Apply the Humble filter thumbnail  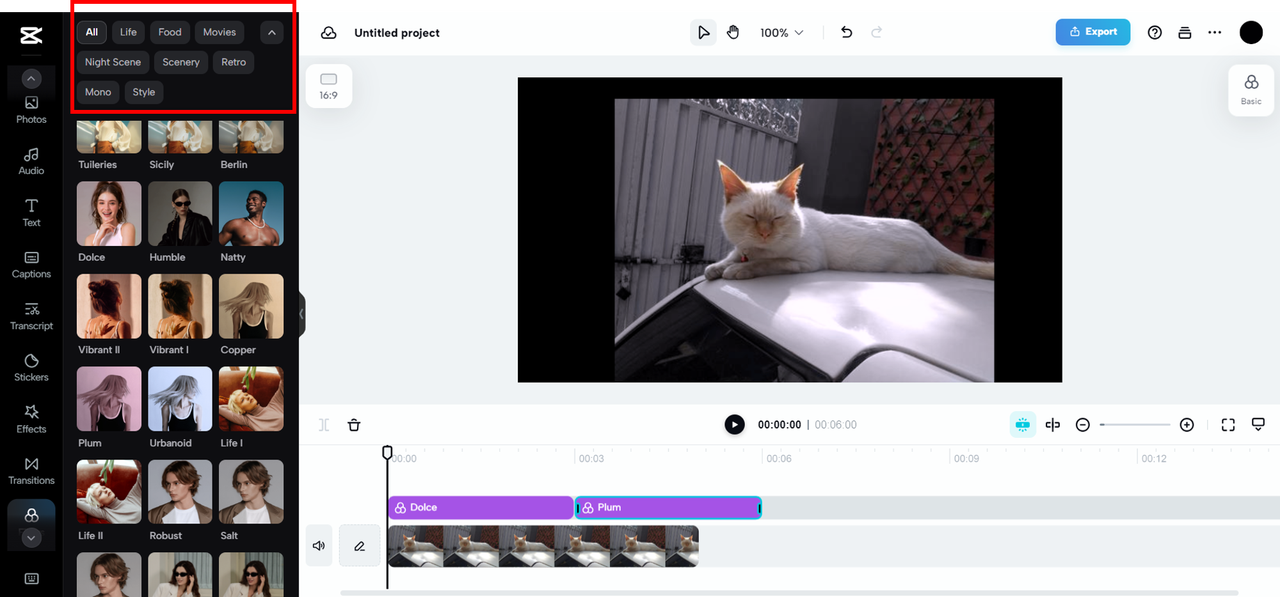180,213
